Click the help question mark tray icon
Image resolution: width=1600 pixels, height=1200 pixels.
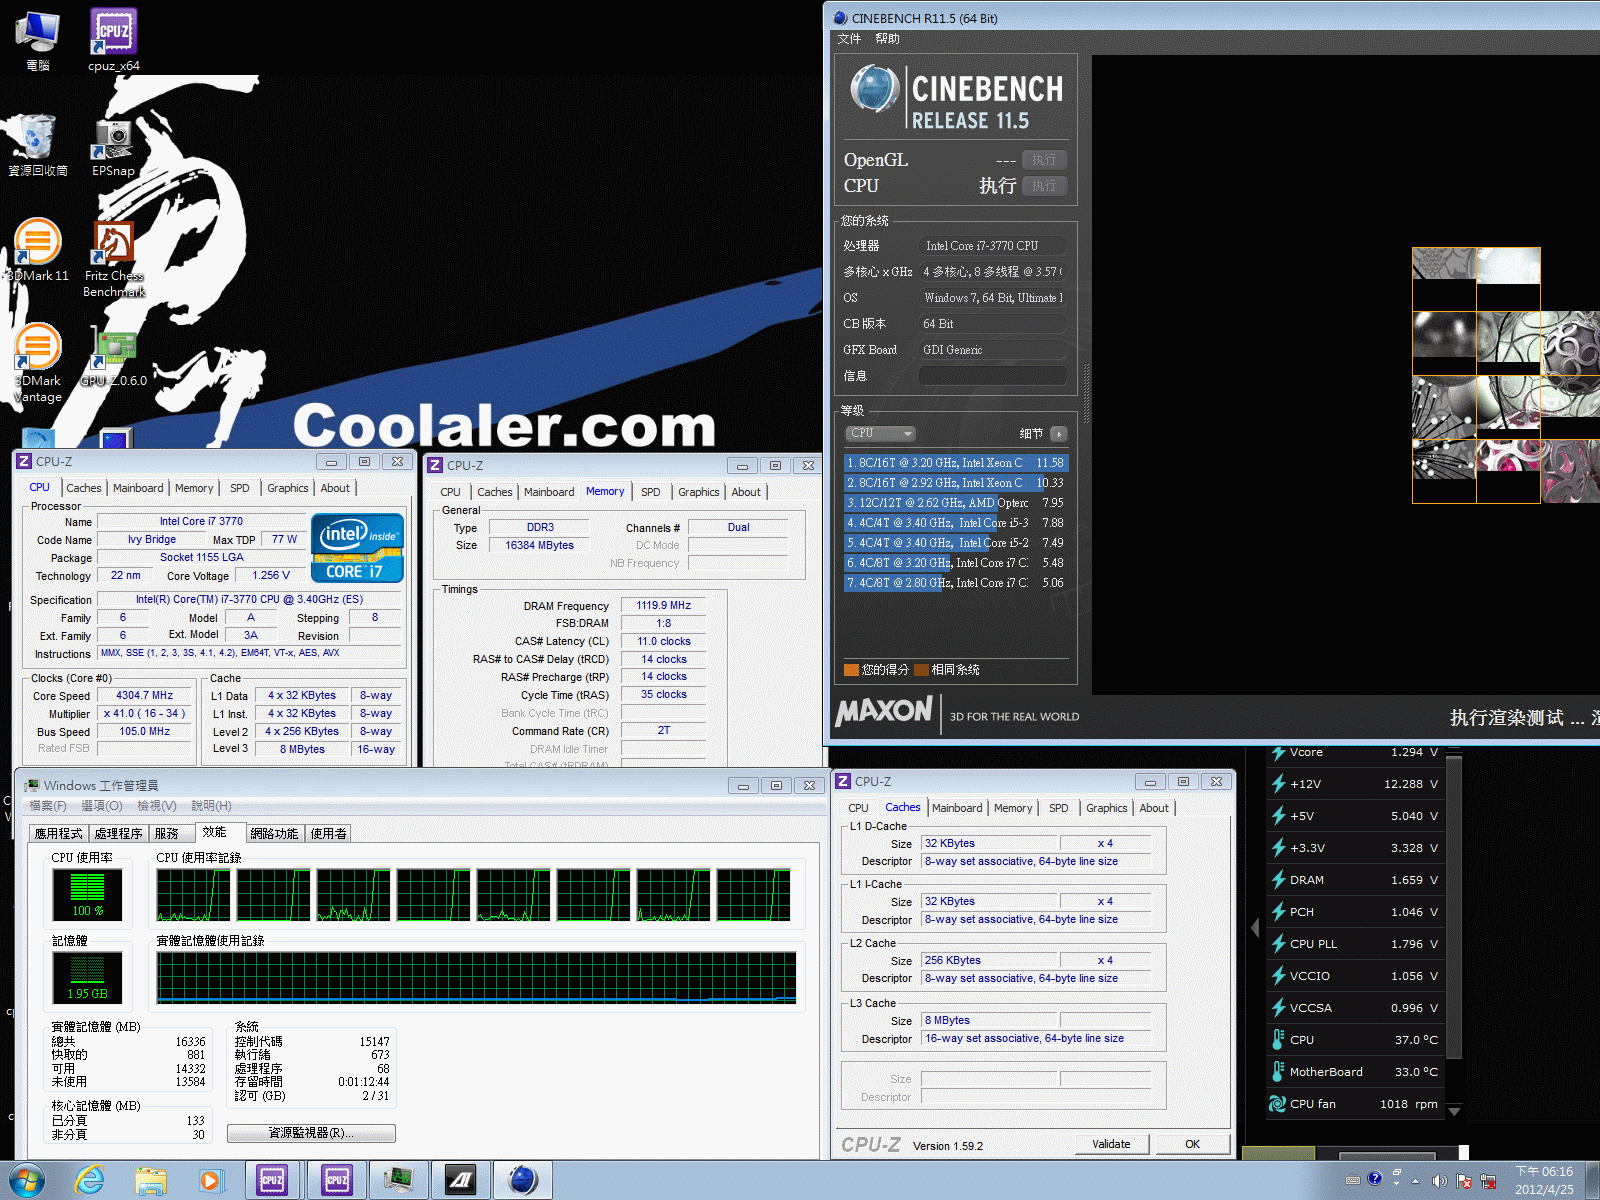coord(1374,1179)
